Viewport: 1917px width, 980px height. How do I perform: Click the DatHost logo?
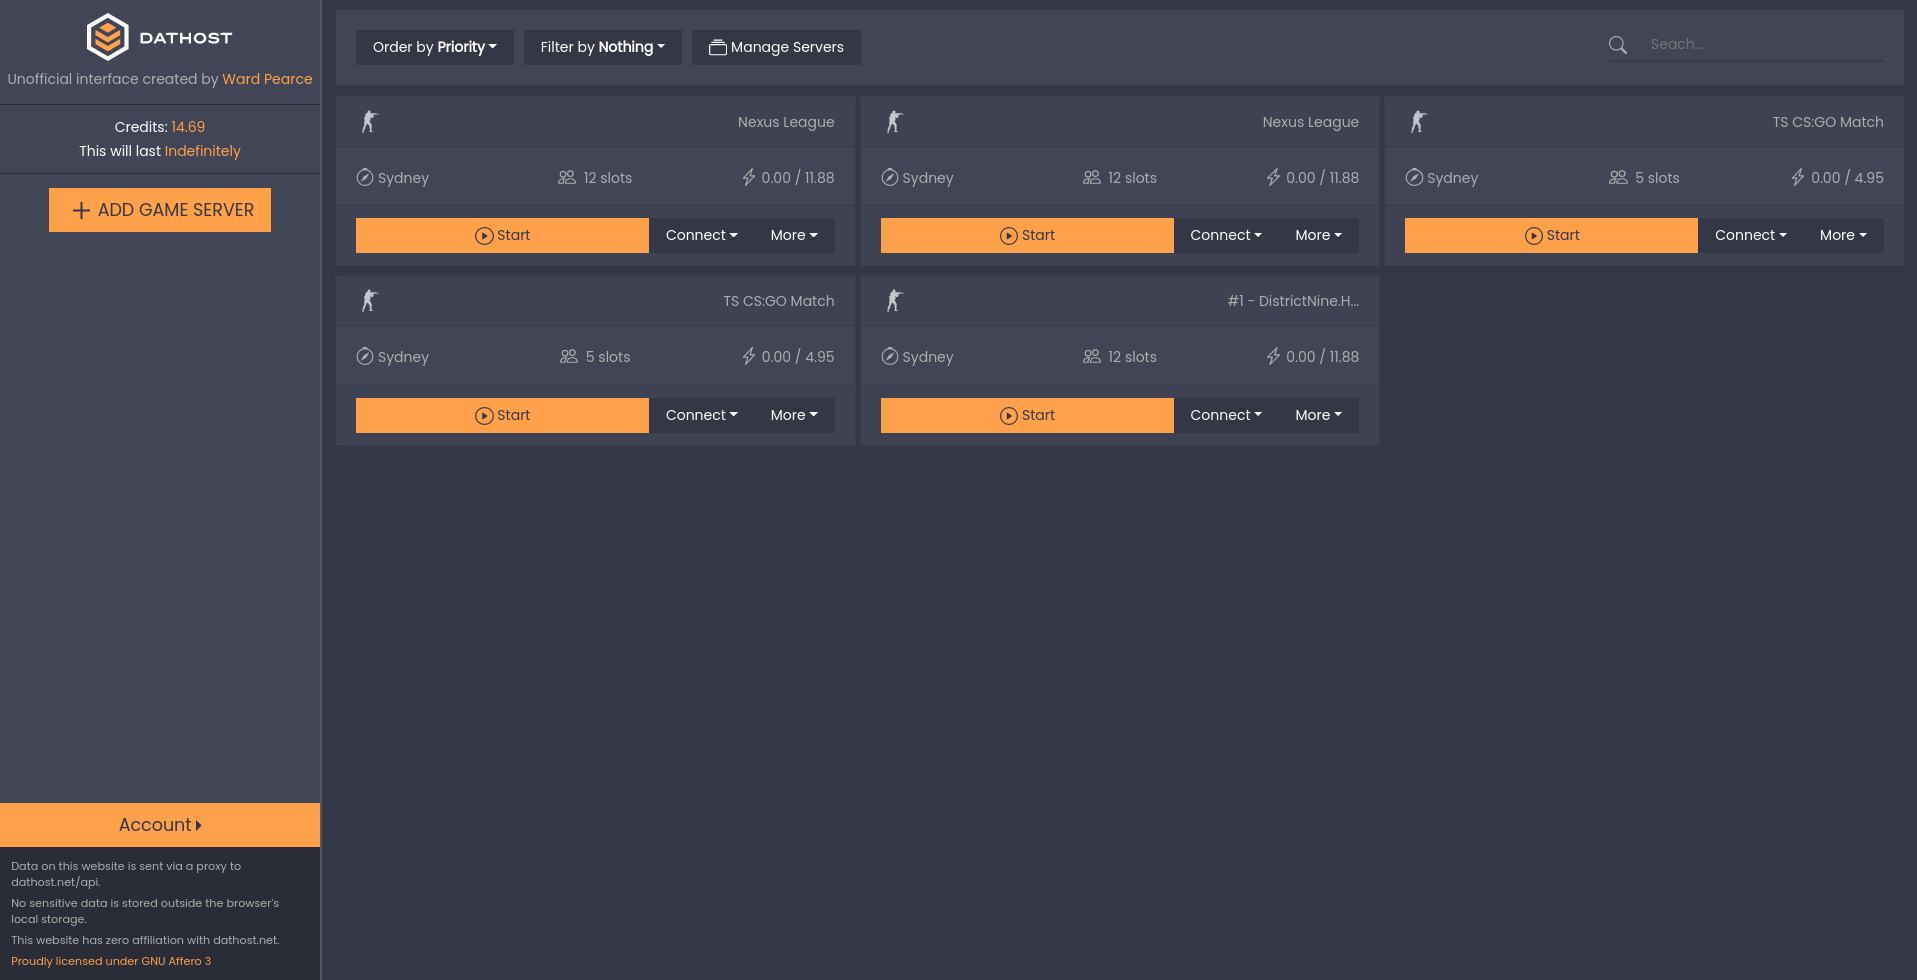(160, 37)
